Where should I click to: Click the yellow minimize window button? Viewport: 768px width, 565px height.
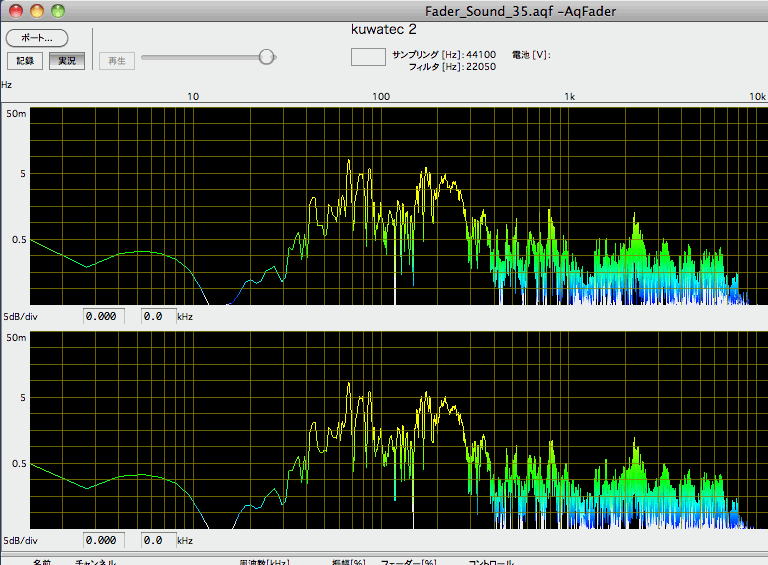(37, 11)
